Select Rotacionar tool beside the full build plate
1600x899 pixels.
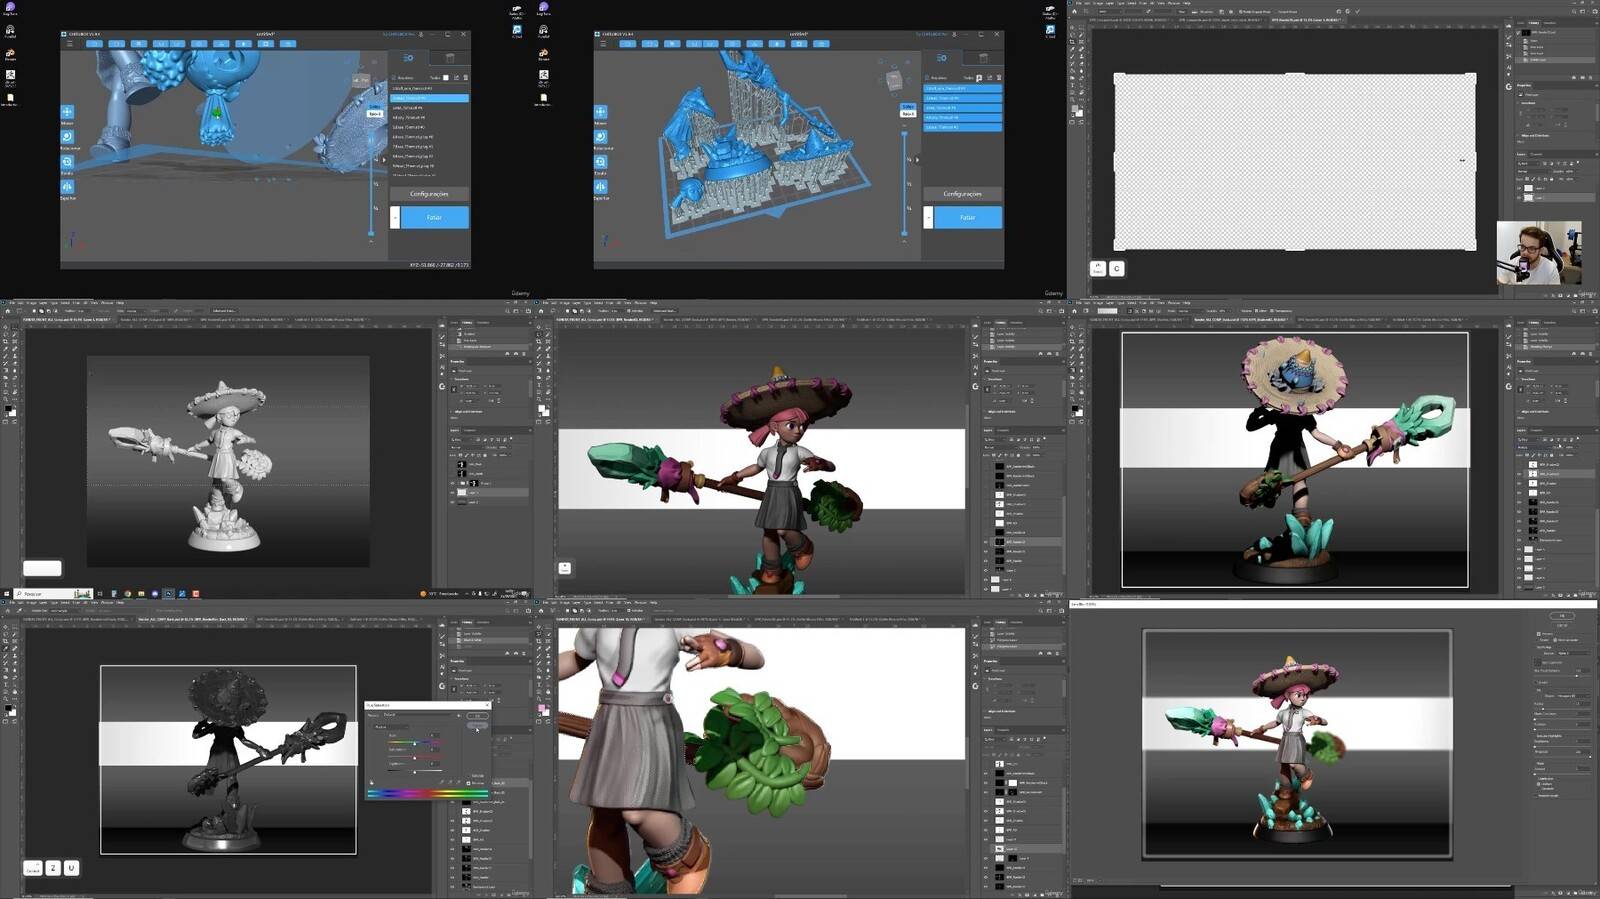pos(600,138)
